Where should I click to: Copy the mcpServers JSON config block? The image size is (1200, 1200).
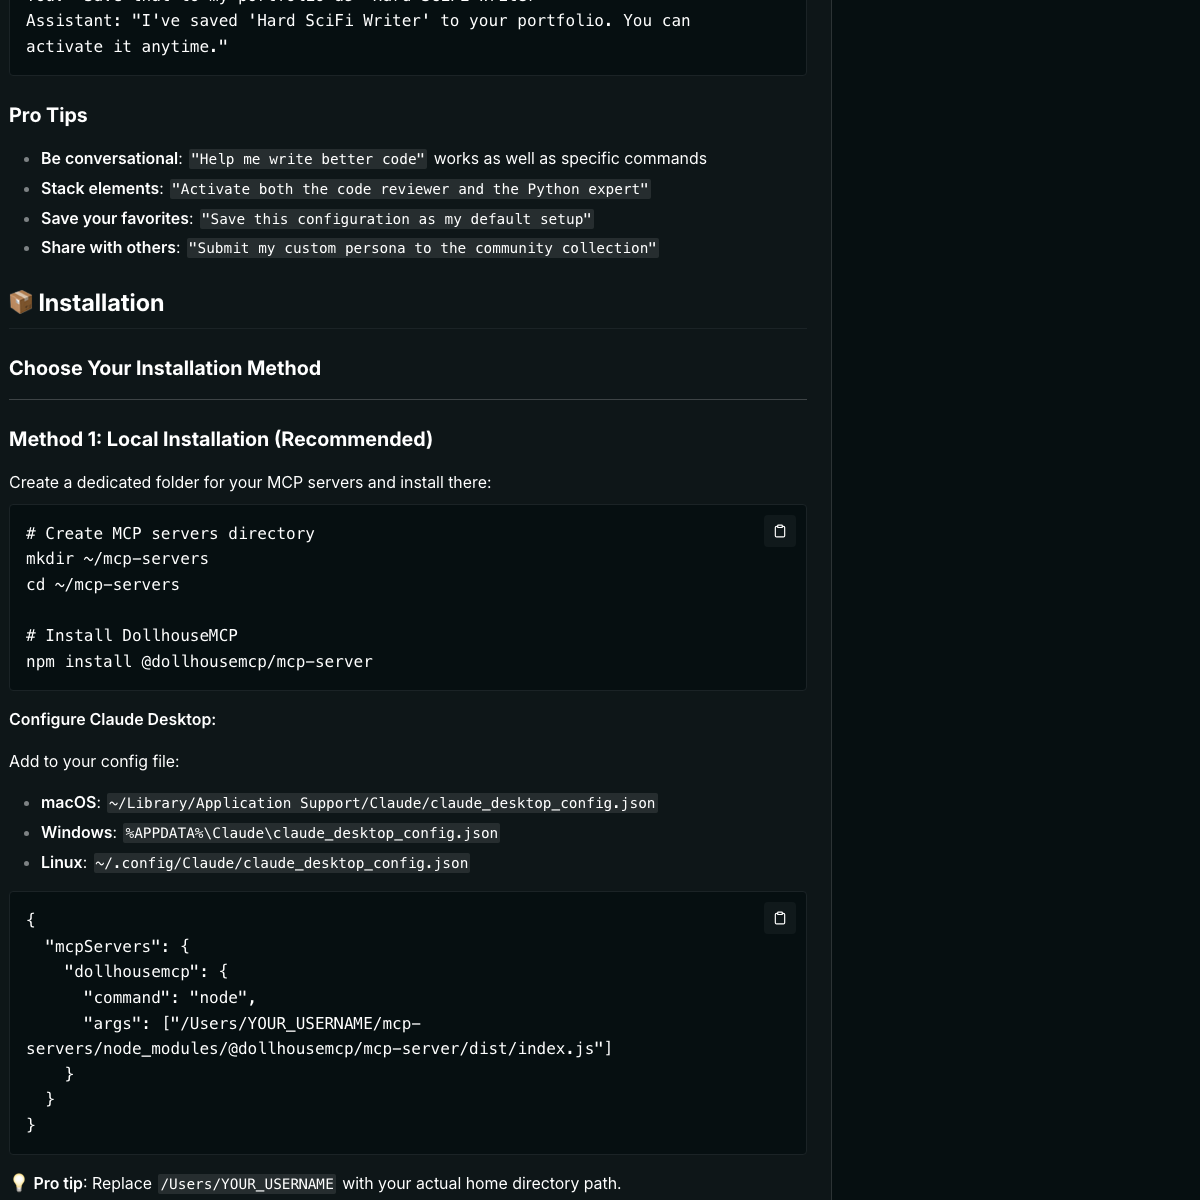pos(780,918)
